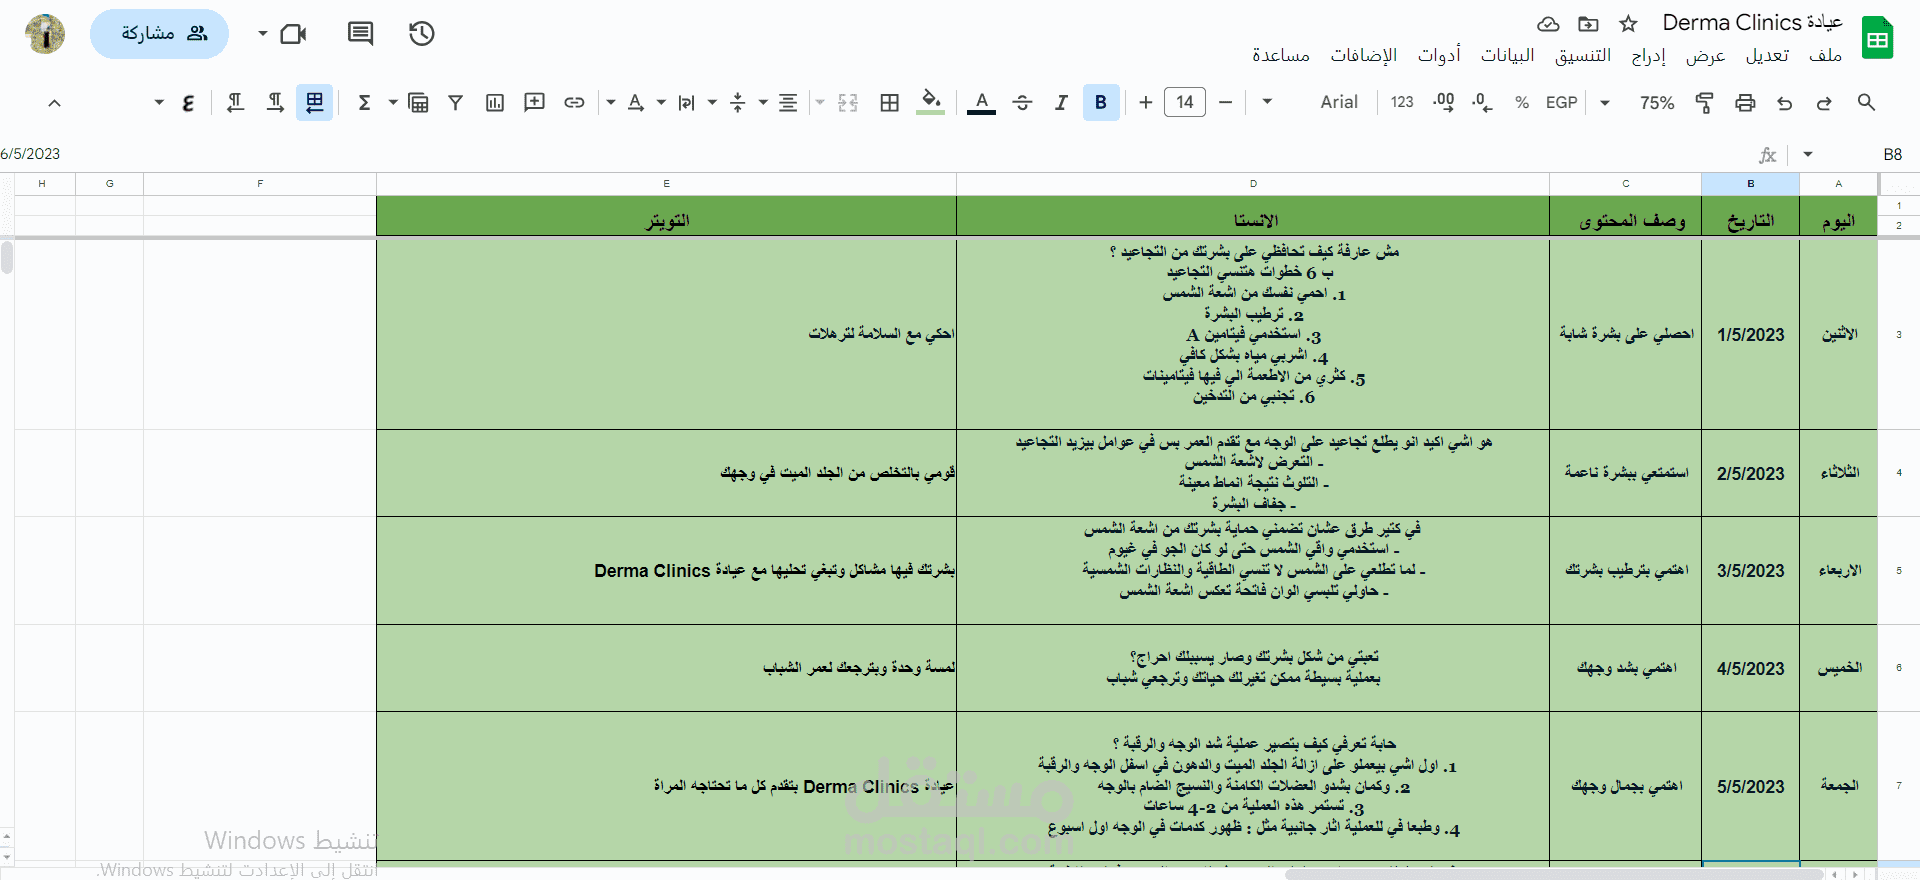Open the تعديل menu
Image resolution: width=1920 pixels, height=880 pixels.
pyautogui.click(x=1767, y=55)
